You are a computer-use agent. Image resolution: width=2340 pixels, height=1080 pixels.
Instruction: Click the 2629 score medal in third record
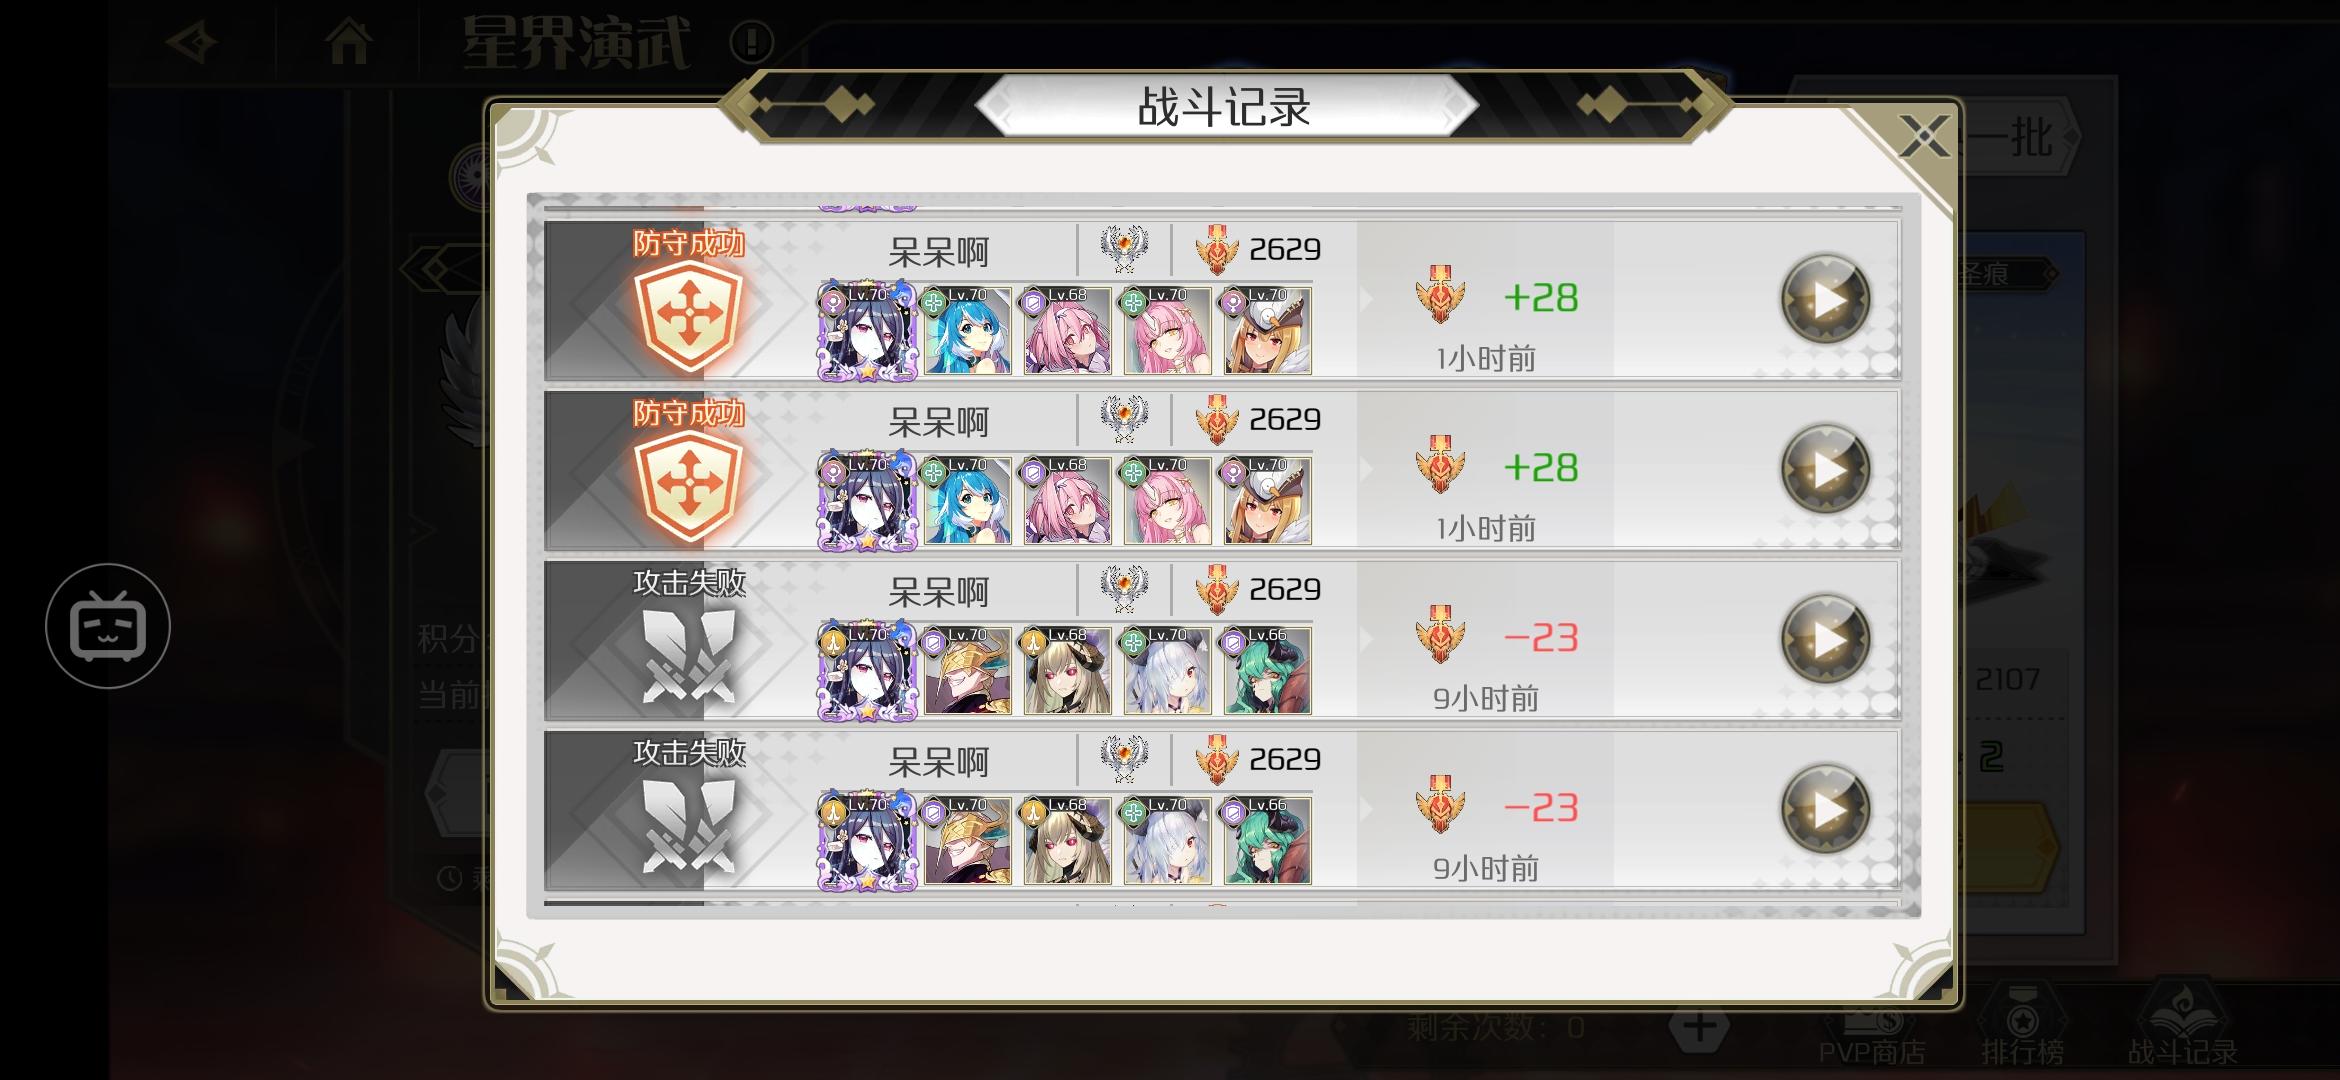tap(1217, 589)
